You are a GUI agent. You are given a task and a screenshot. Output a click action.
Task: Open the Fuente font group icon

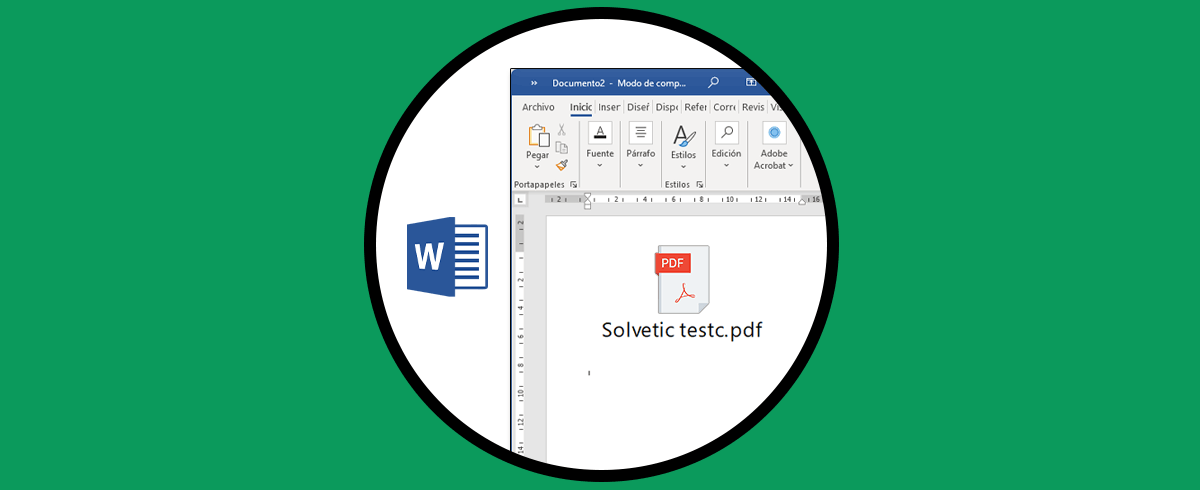tap(600, 133)
